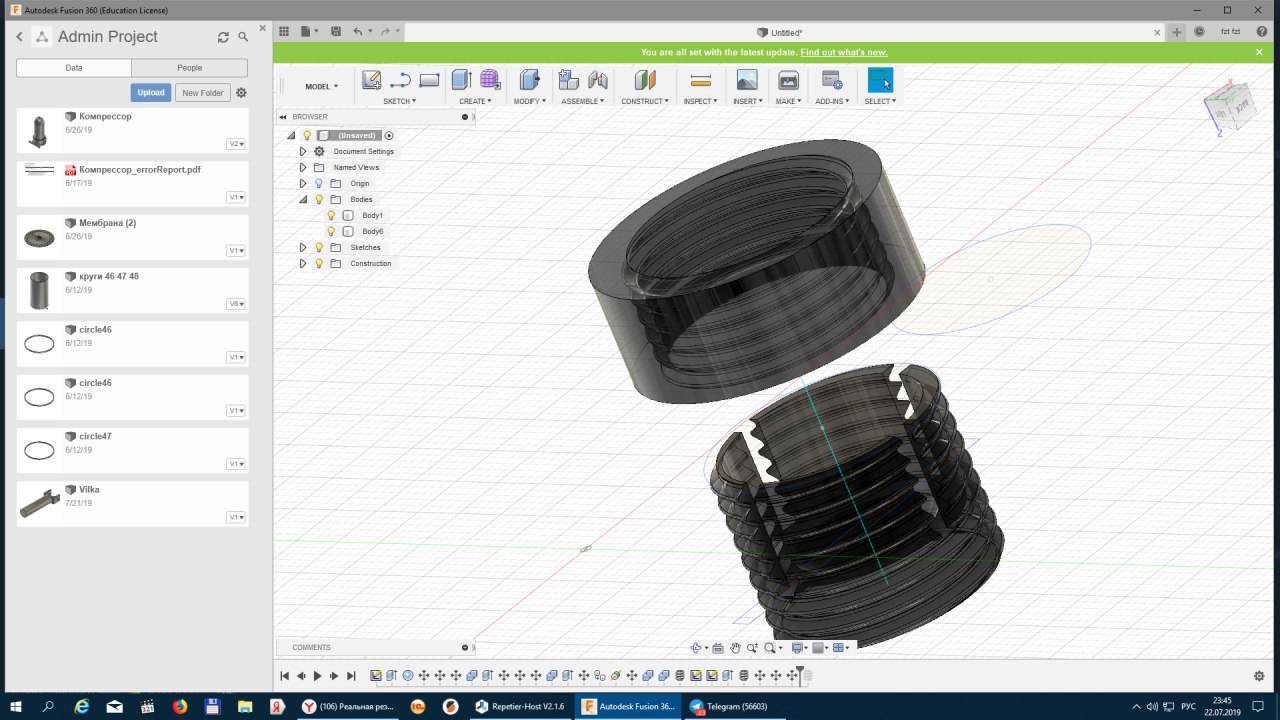
Task: Go back from Admin Project
Action: point(19,37)
